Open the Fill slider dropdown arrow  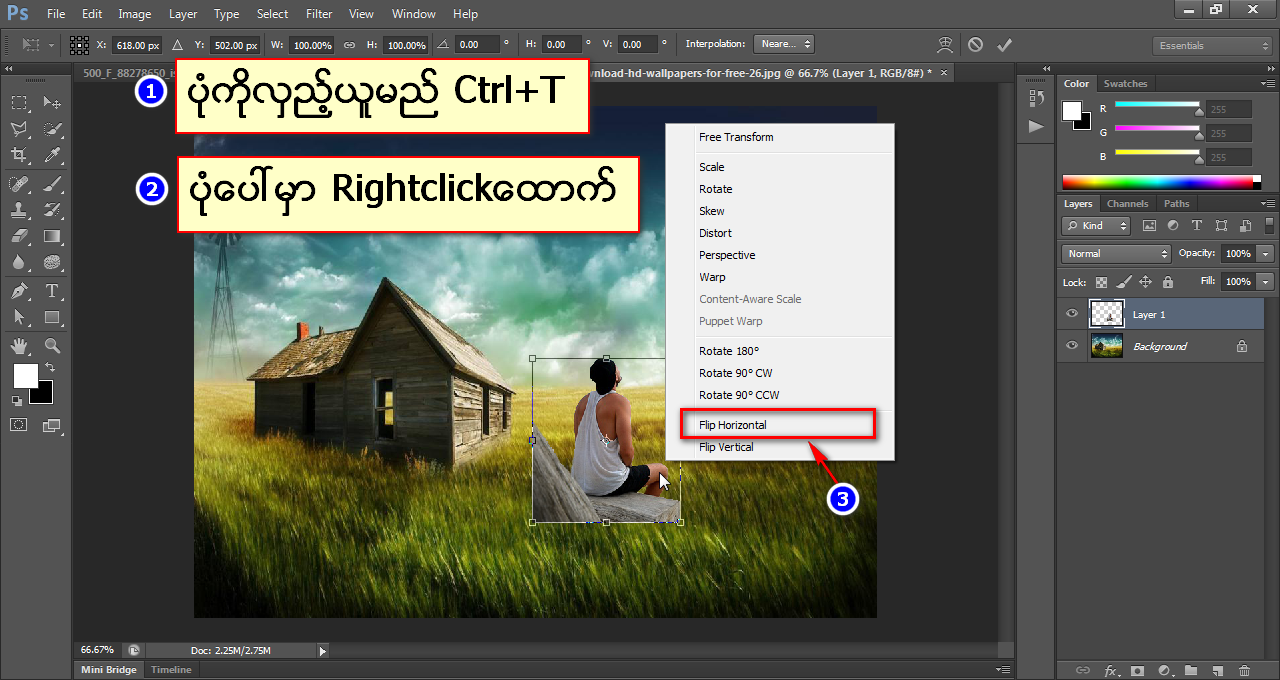tap(1266, 282)
